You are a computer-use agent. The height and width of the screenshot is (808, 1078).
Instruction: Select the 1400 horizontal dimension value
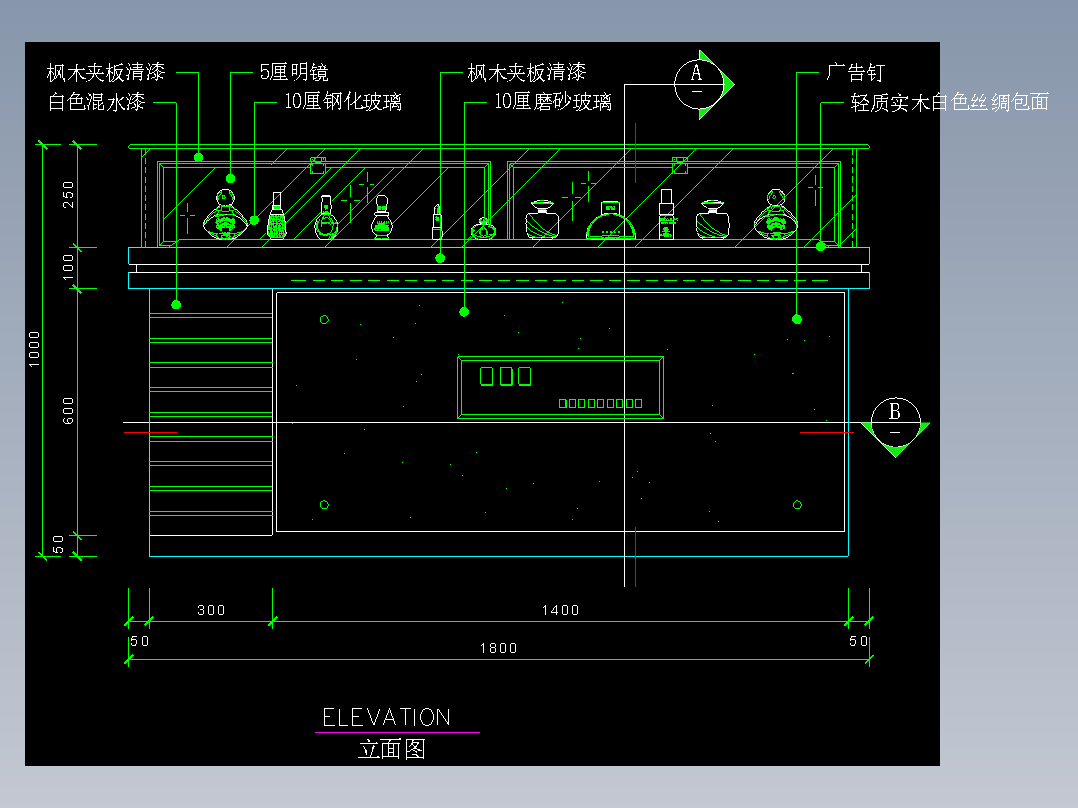pyautogui.click(x=560, y=610)
